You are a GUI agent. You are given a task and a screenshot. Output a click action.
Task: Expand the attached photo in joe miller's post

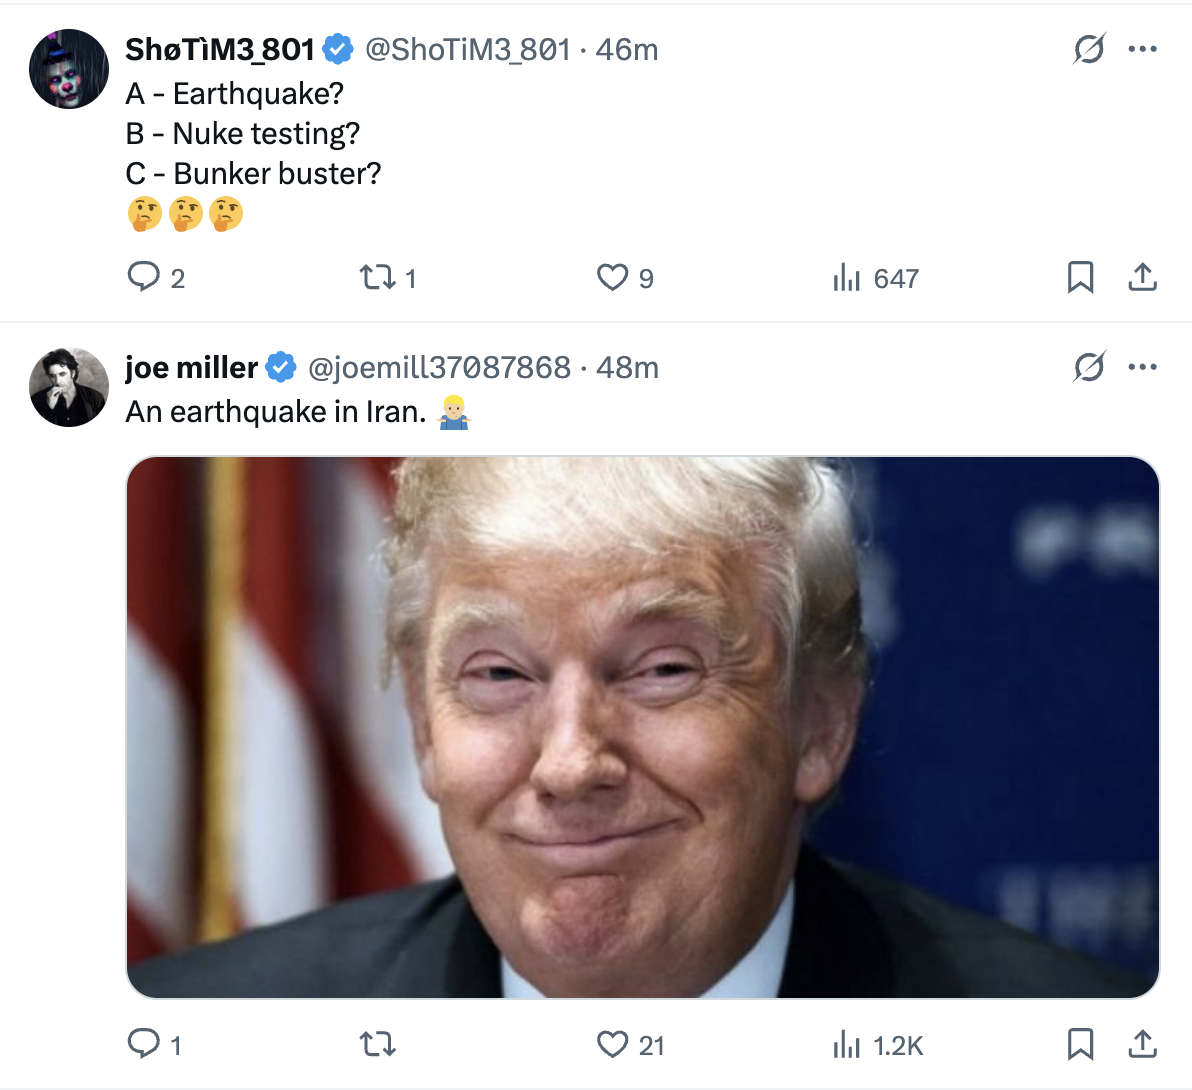tap(642, 727)
